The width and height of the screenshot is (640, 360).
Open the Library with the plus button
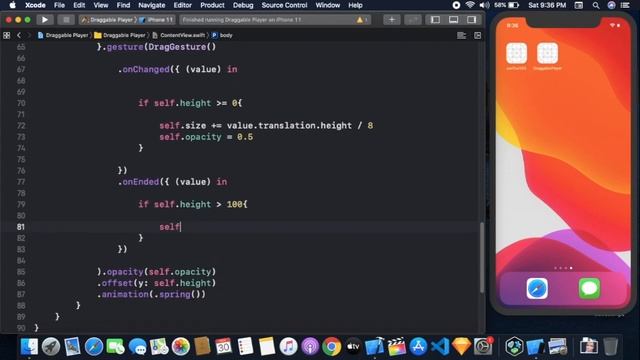point(391,20)
